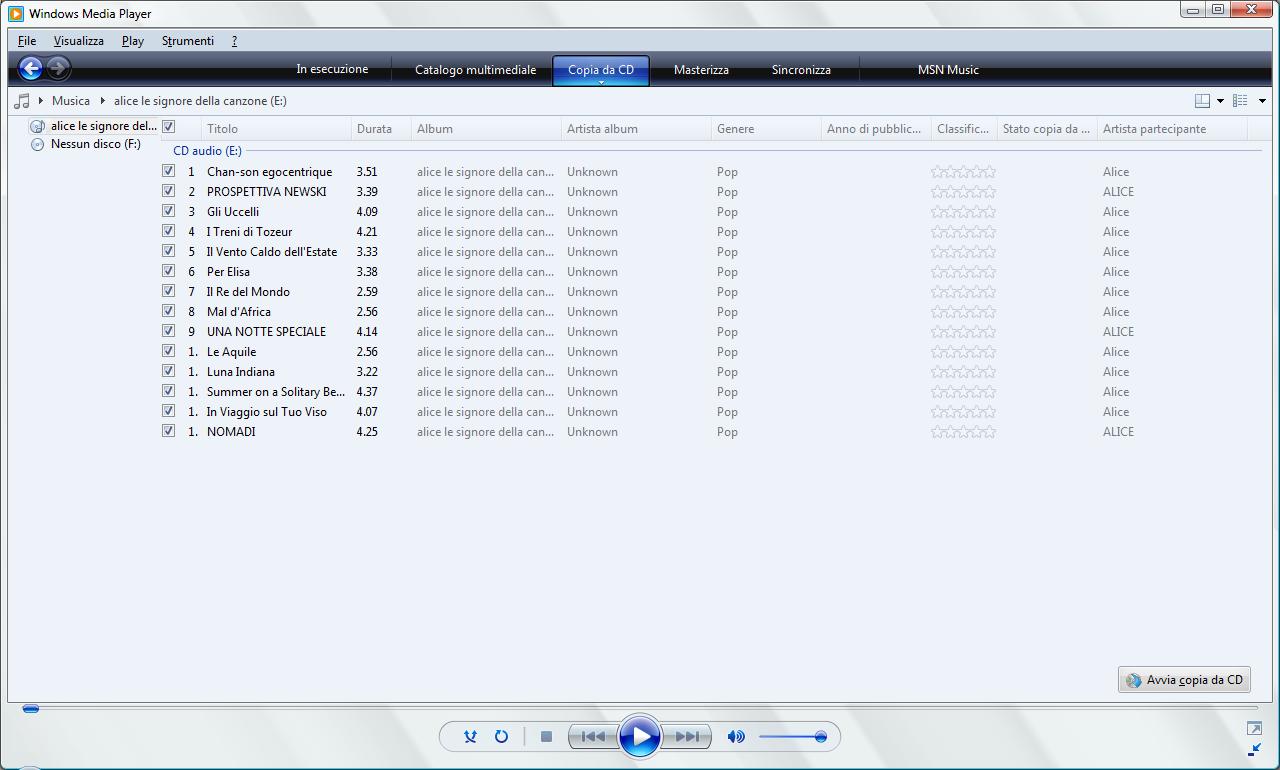Open the File menu
The width and height of the screenshot is (1280, 770).
point(27,41)
